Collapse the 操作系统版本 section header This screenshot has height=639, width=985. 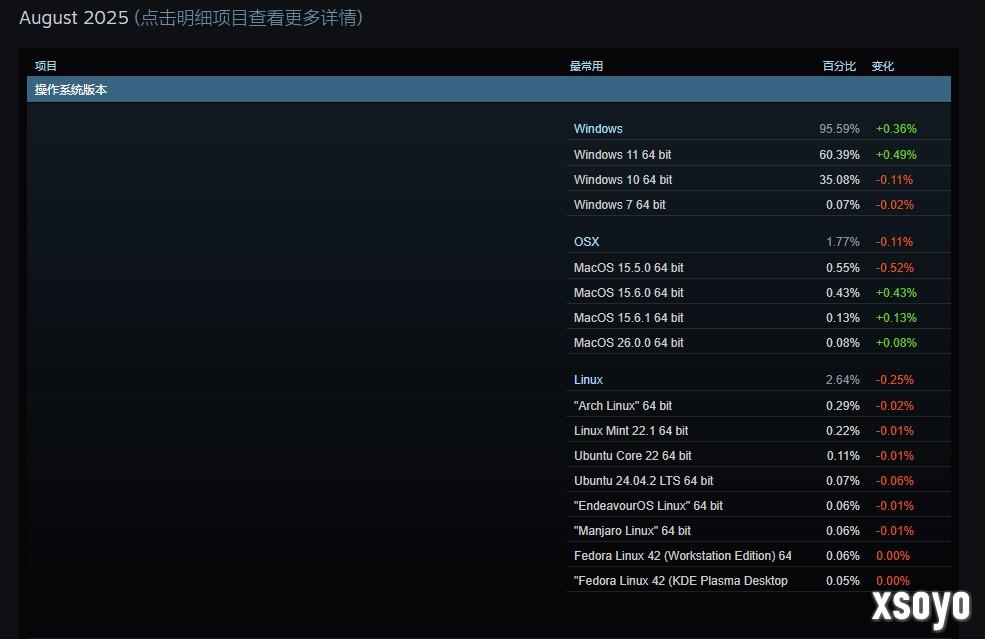(489, 89)
